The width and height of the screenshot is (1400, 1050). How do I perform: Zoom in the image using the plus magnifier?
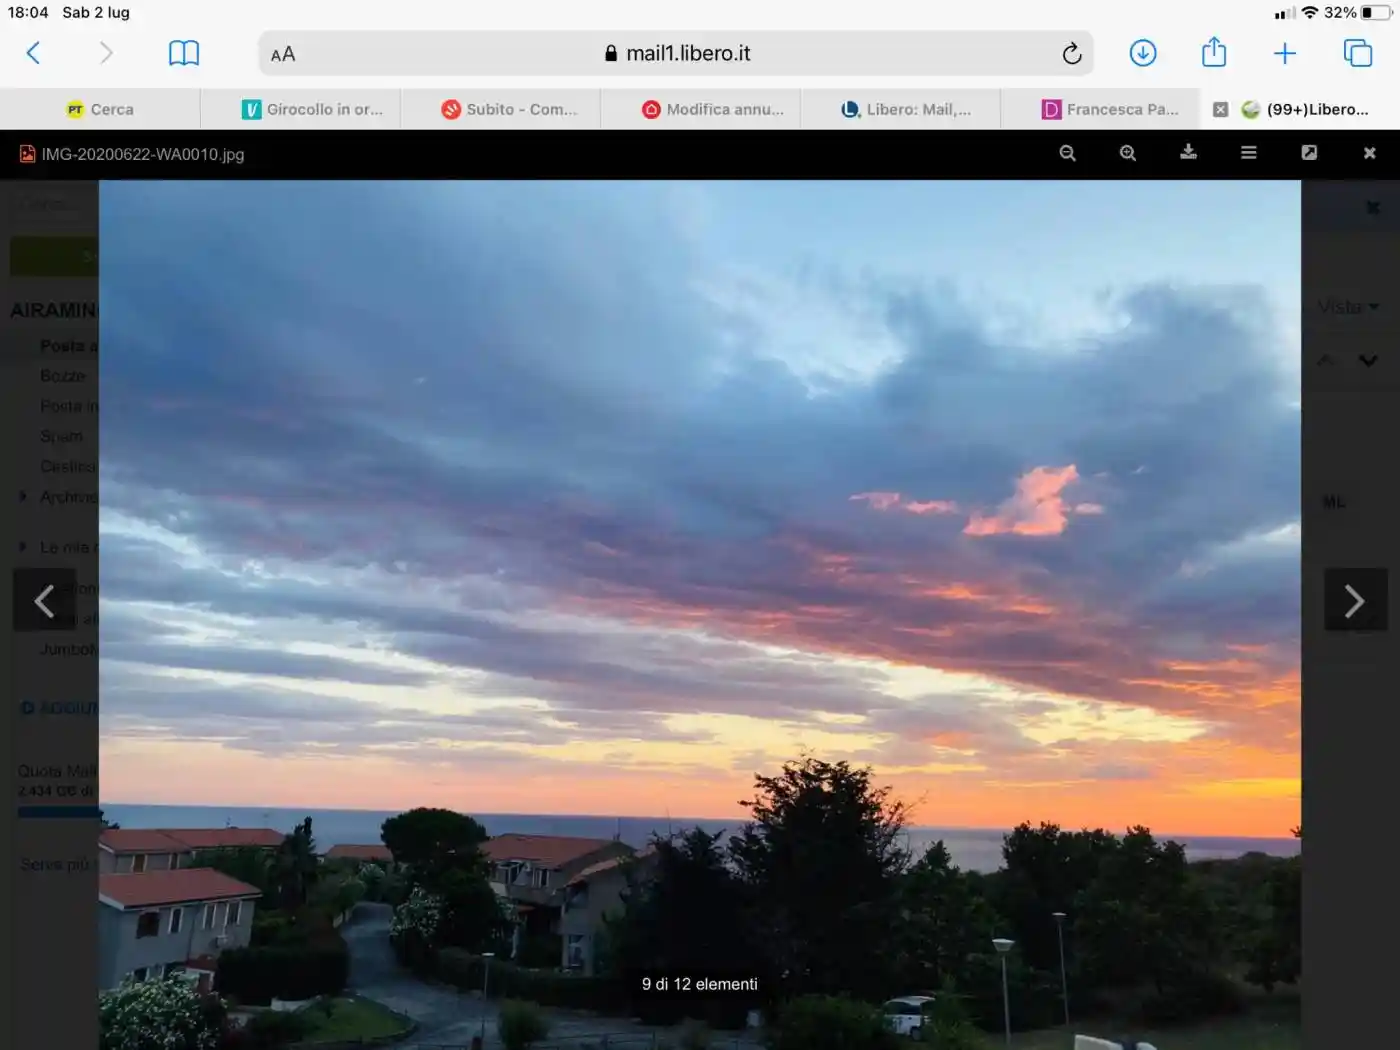coord(1128,153)
